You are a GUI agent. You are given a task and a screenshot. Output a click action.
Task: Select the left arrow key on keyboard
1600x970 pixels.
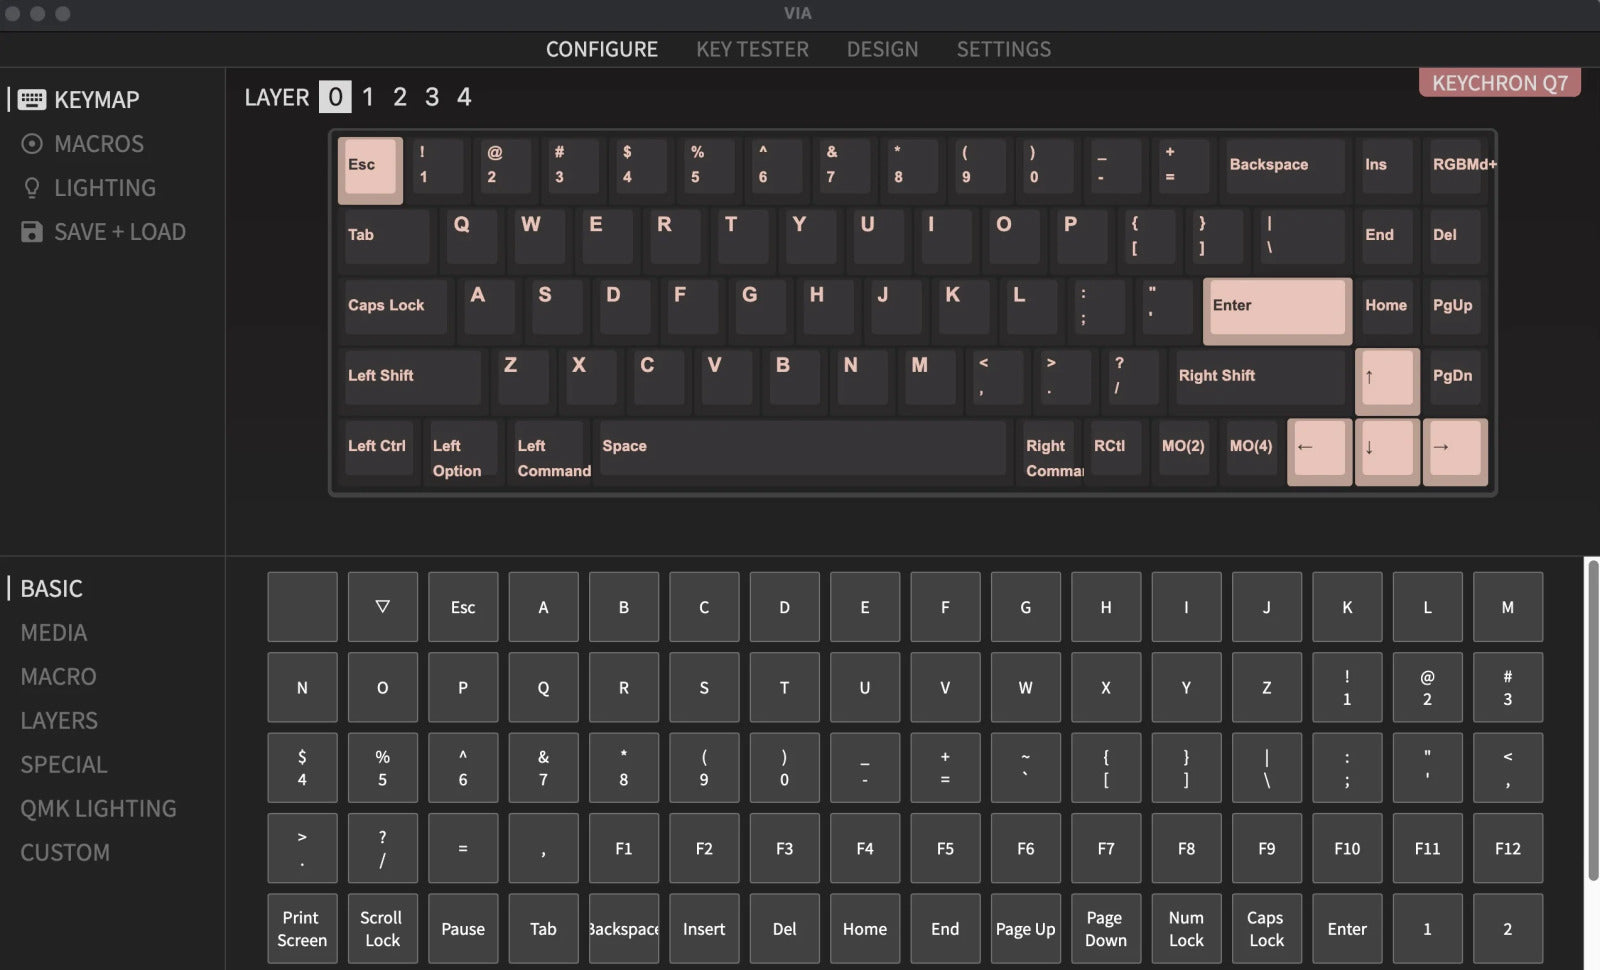point(1318,449)
